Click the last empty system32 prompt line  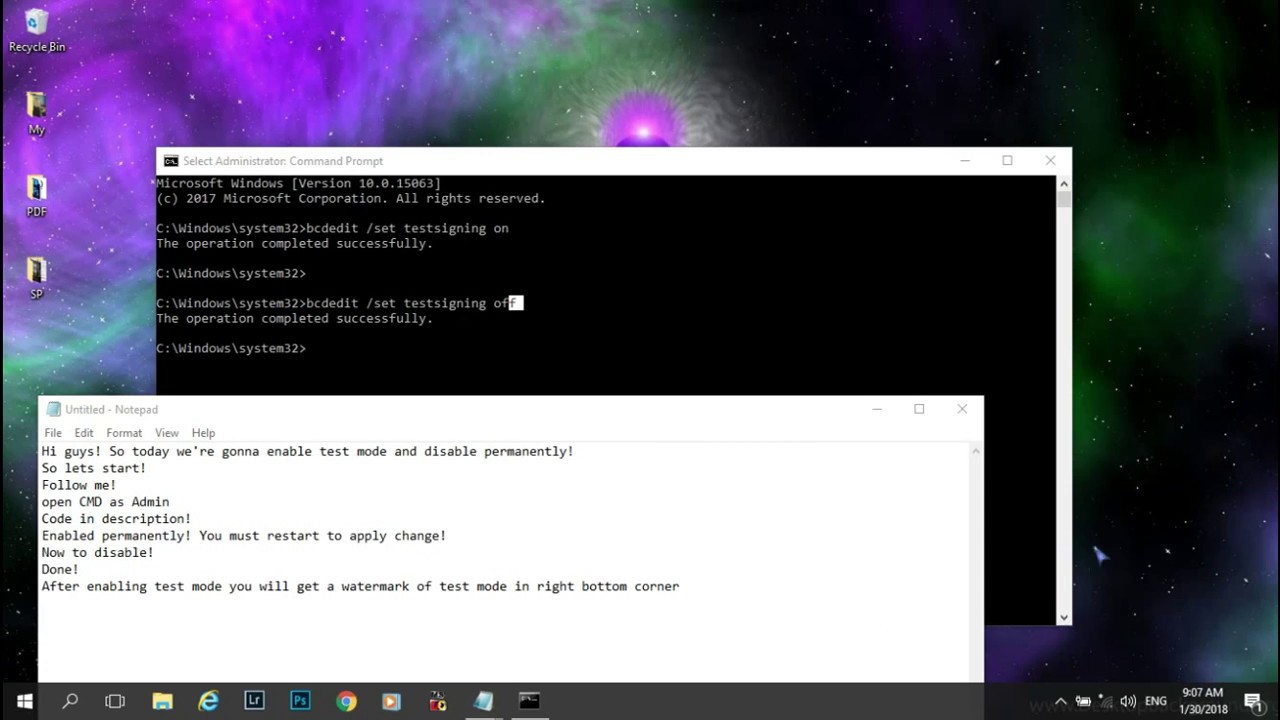click(231, 348)
